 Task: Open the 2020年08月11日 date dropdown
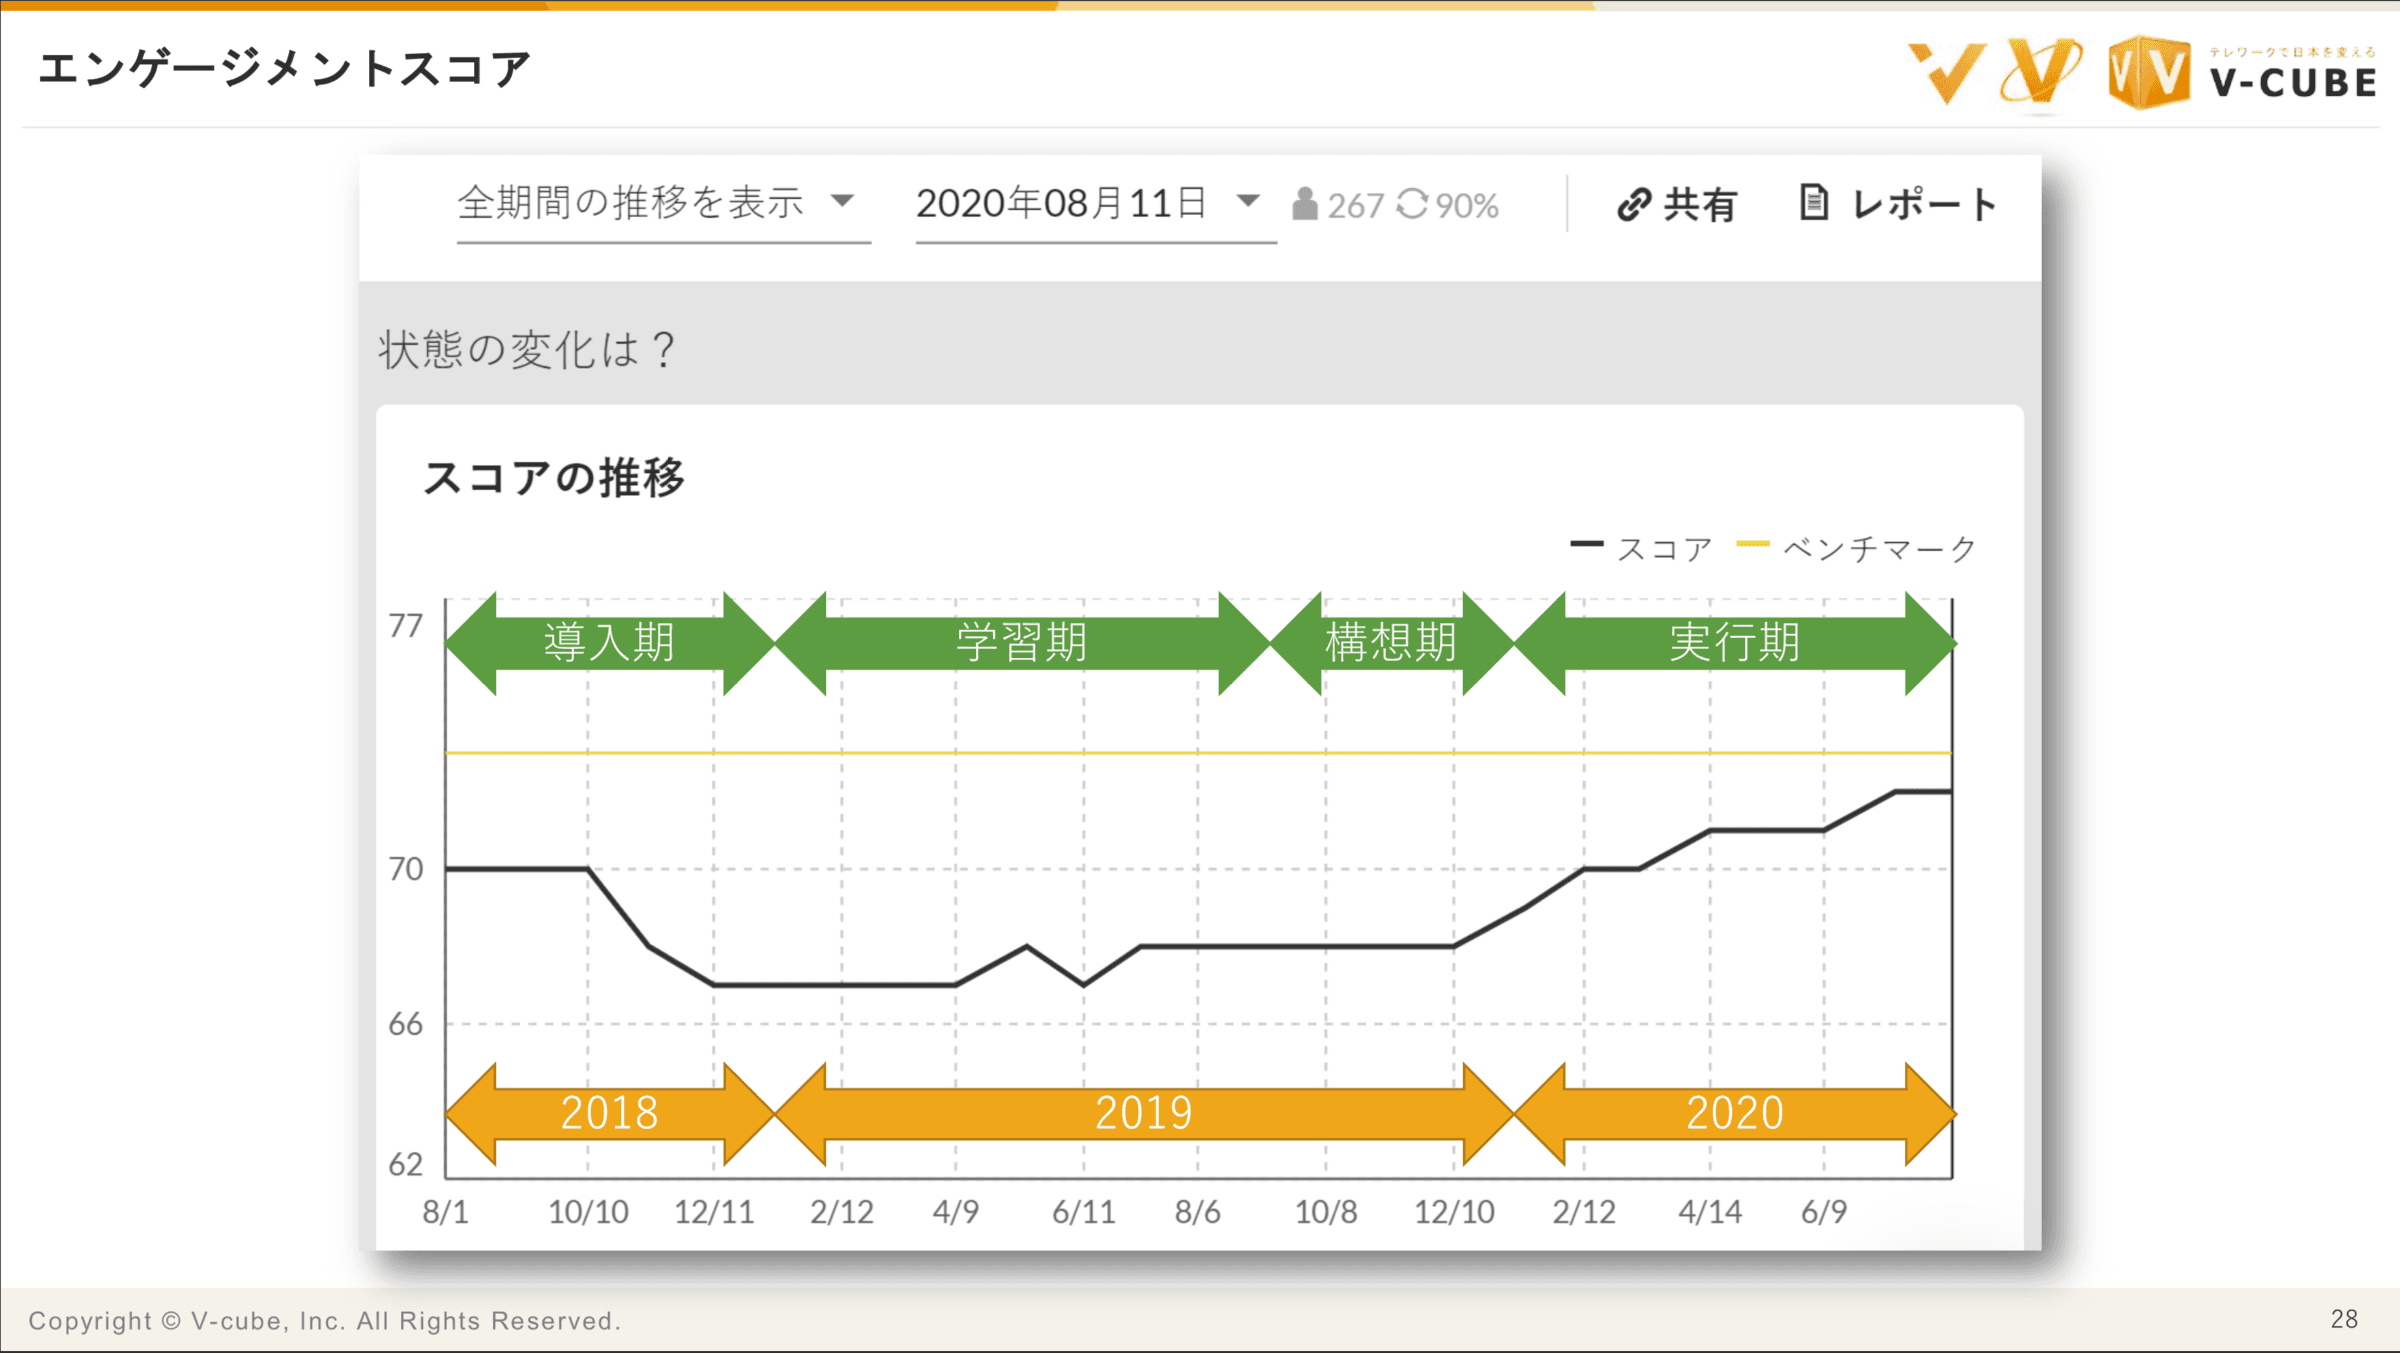[1062, 203]
